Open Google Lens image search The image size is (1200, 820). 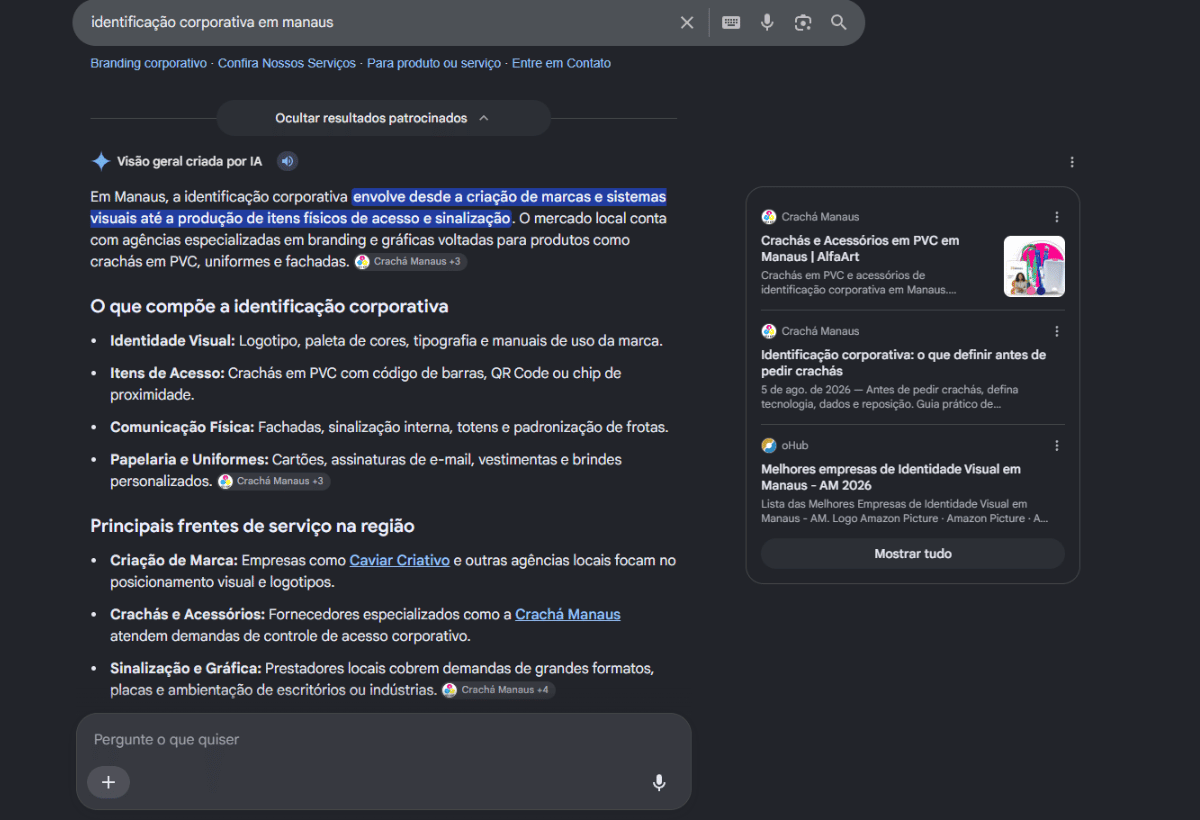point(803,22)
